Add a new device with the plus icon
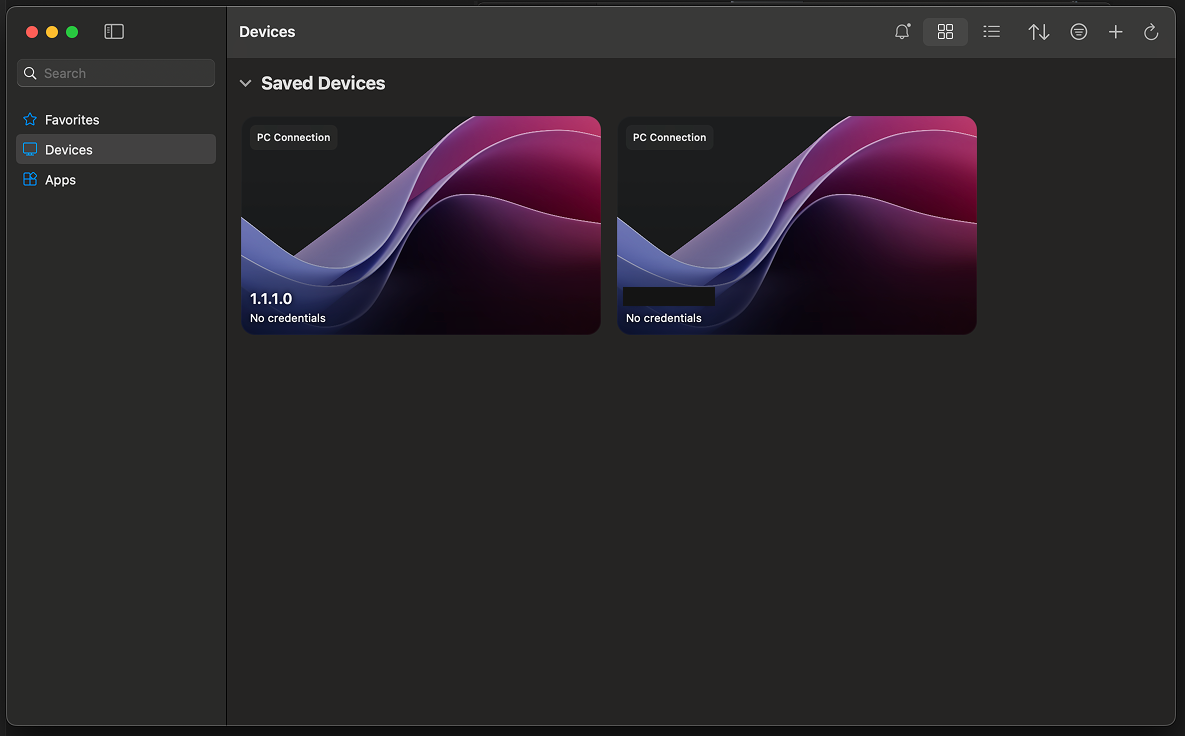1185x736 pixels. click(1115, 31)
